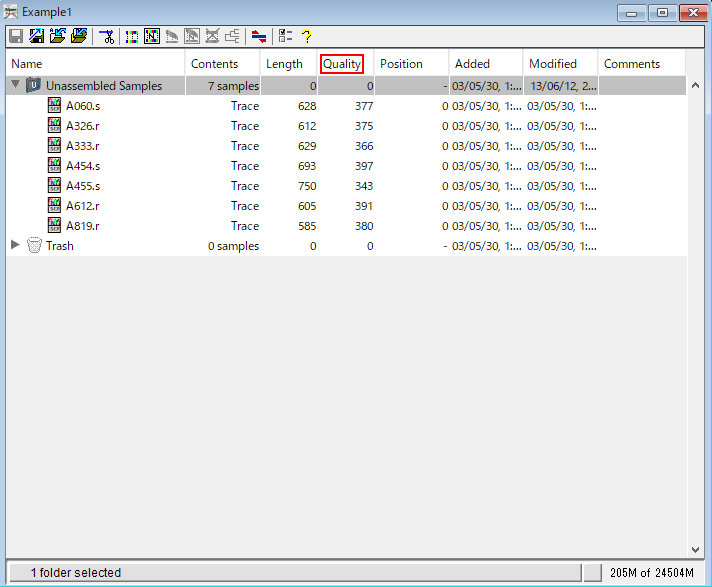Sort by the Comments column header
The image size is (712, 587).
pyautogui.click(x=642, y=64)
